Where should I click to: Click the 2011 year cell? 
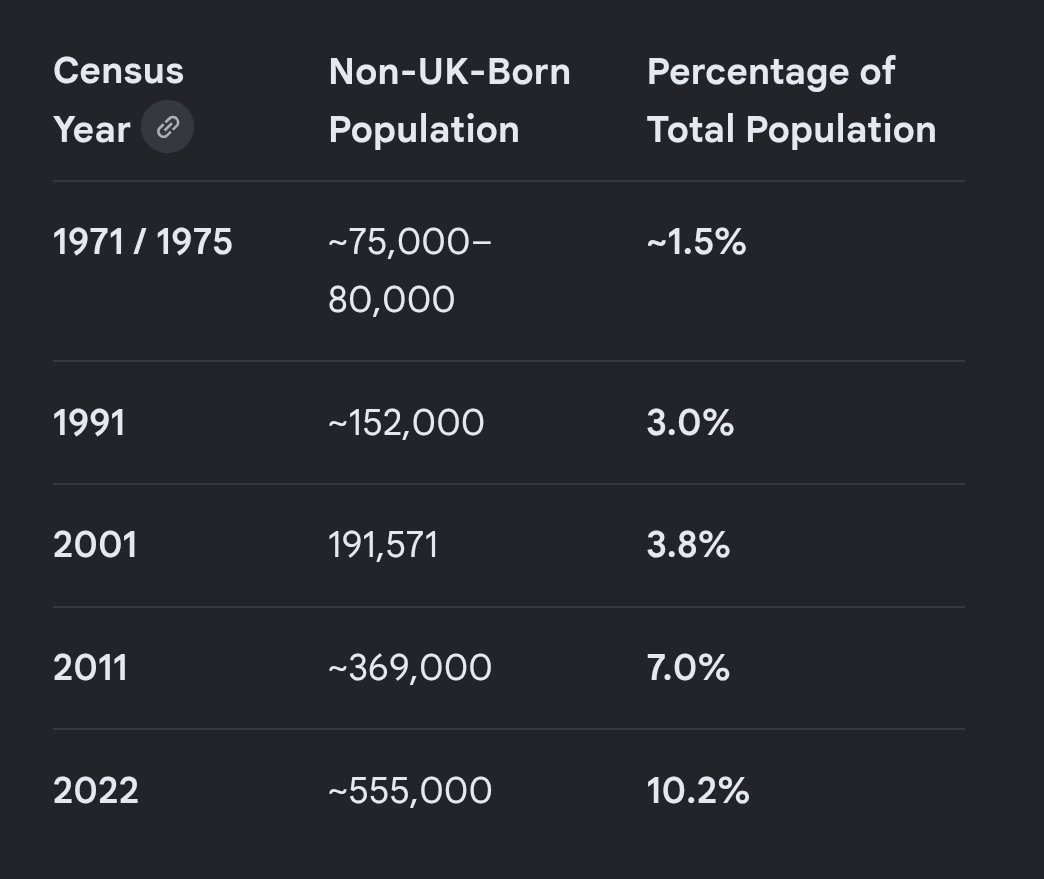tap(91, 667)
